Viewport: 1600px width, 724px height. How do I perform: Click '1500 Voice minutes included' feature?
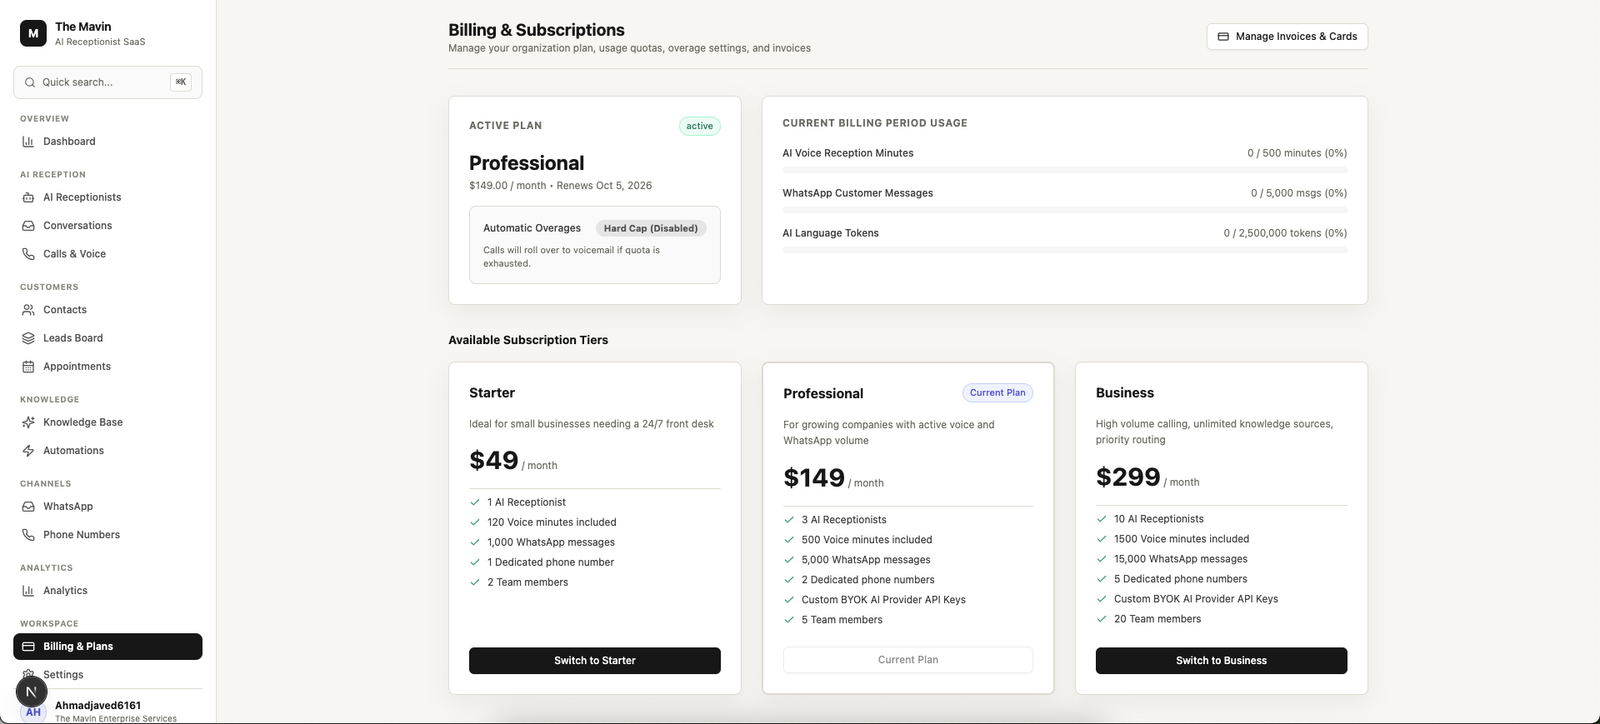pyautogui.click(x=1181, y=539)
